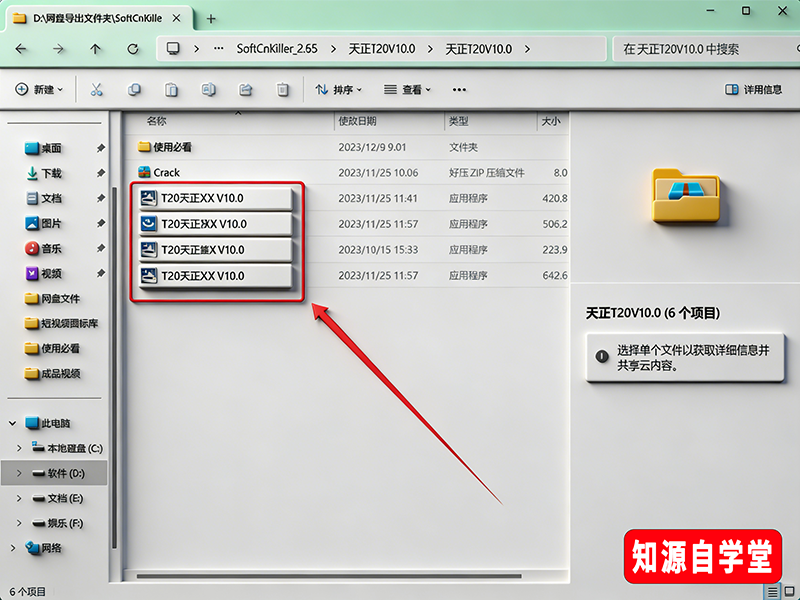
Task: Select the Cut icon in the toolbar
Action: point(97,89)
